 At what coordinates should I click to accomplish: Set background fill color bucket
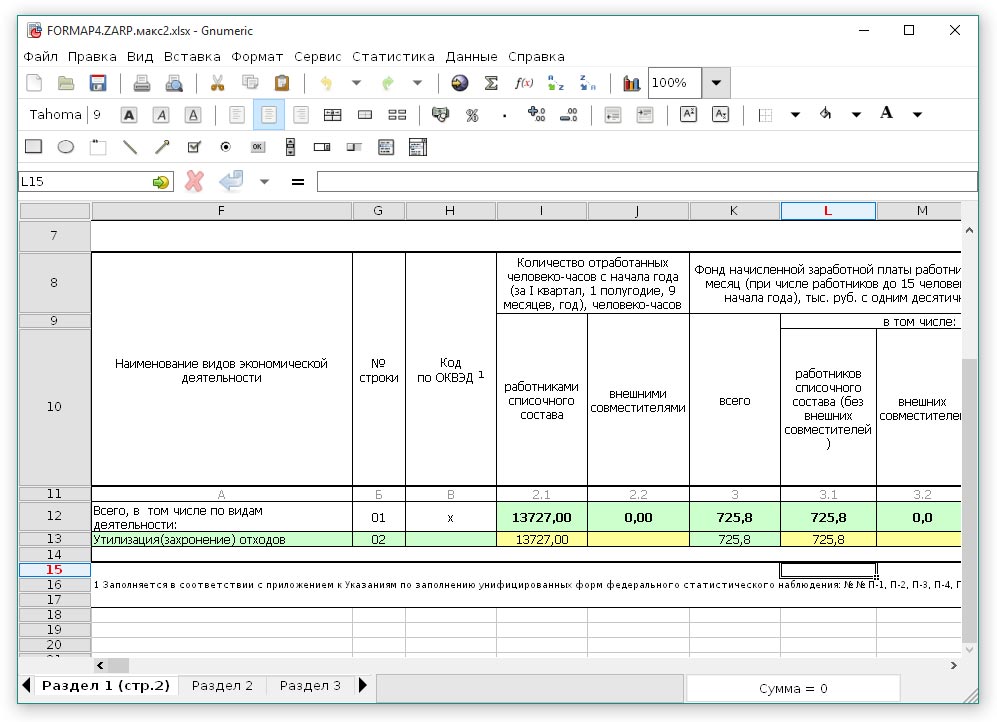(825, 114)
